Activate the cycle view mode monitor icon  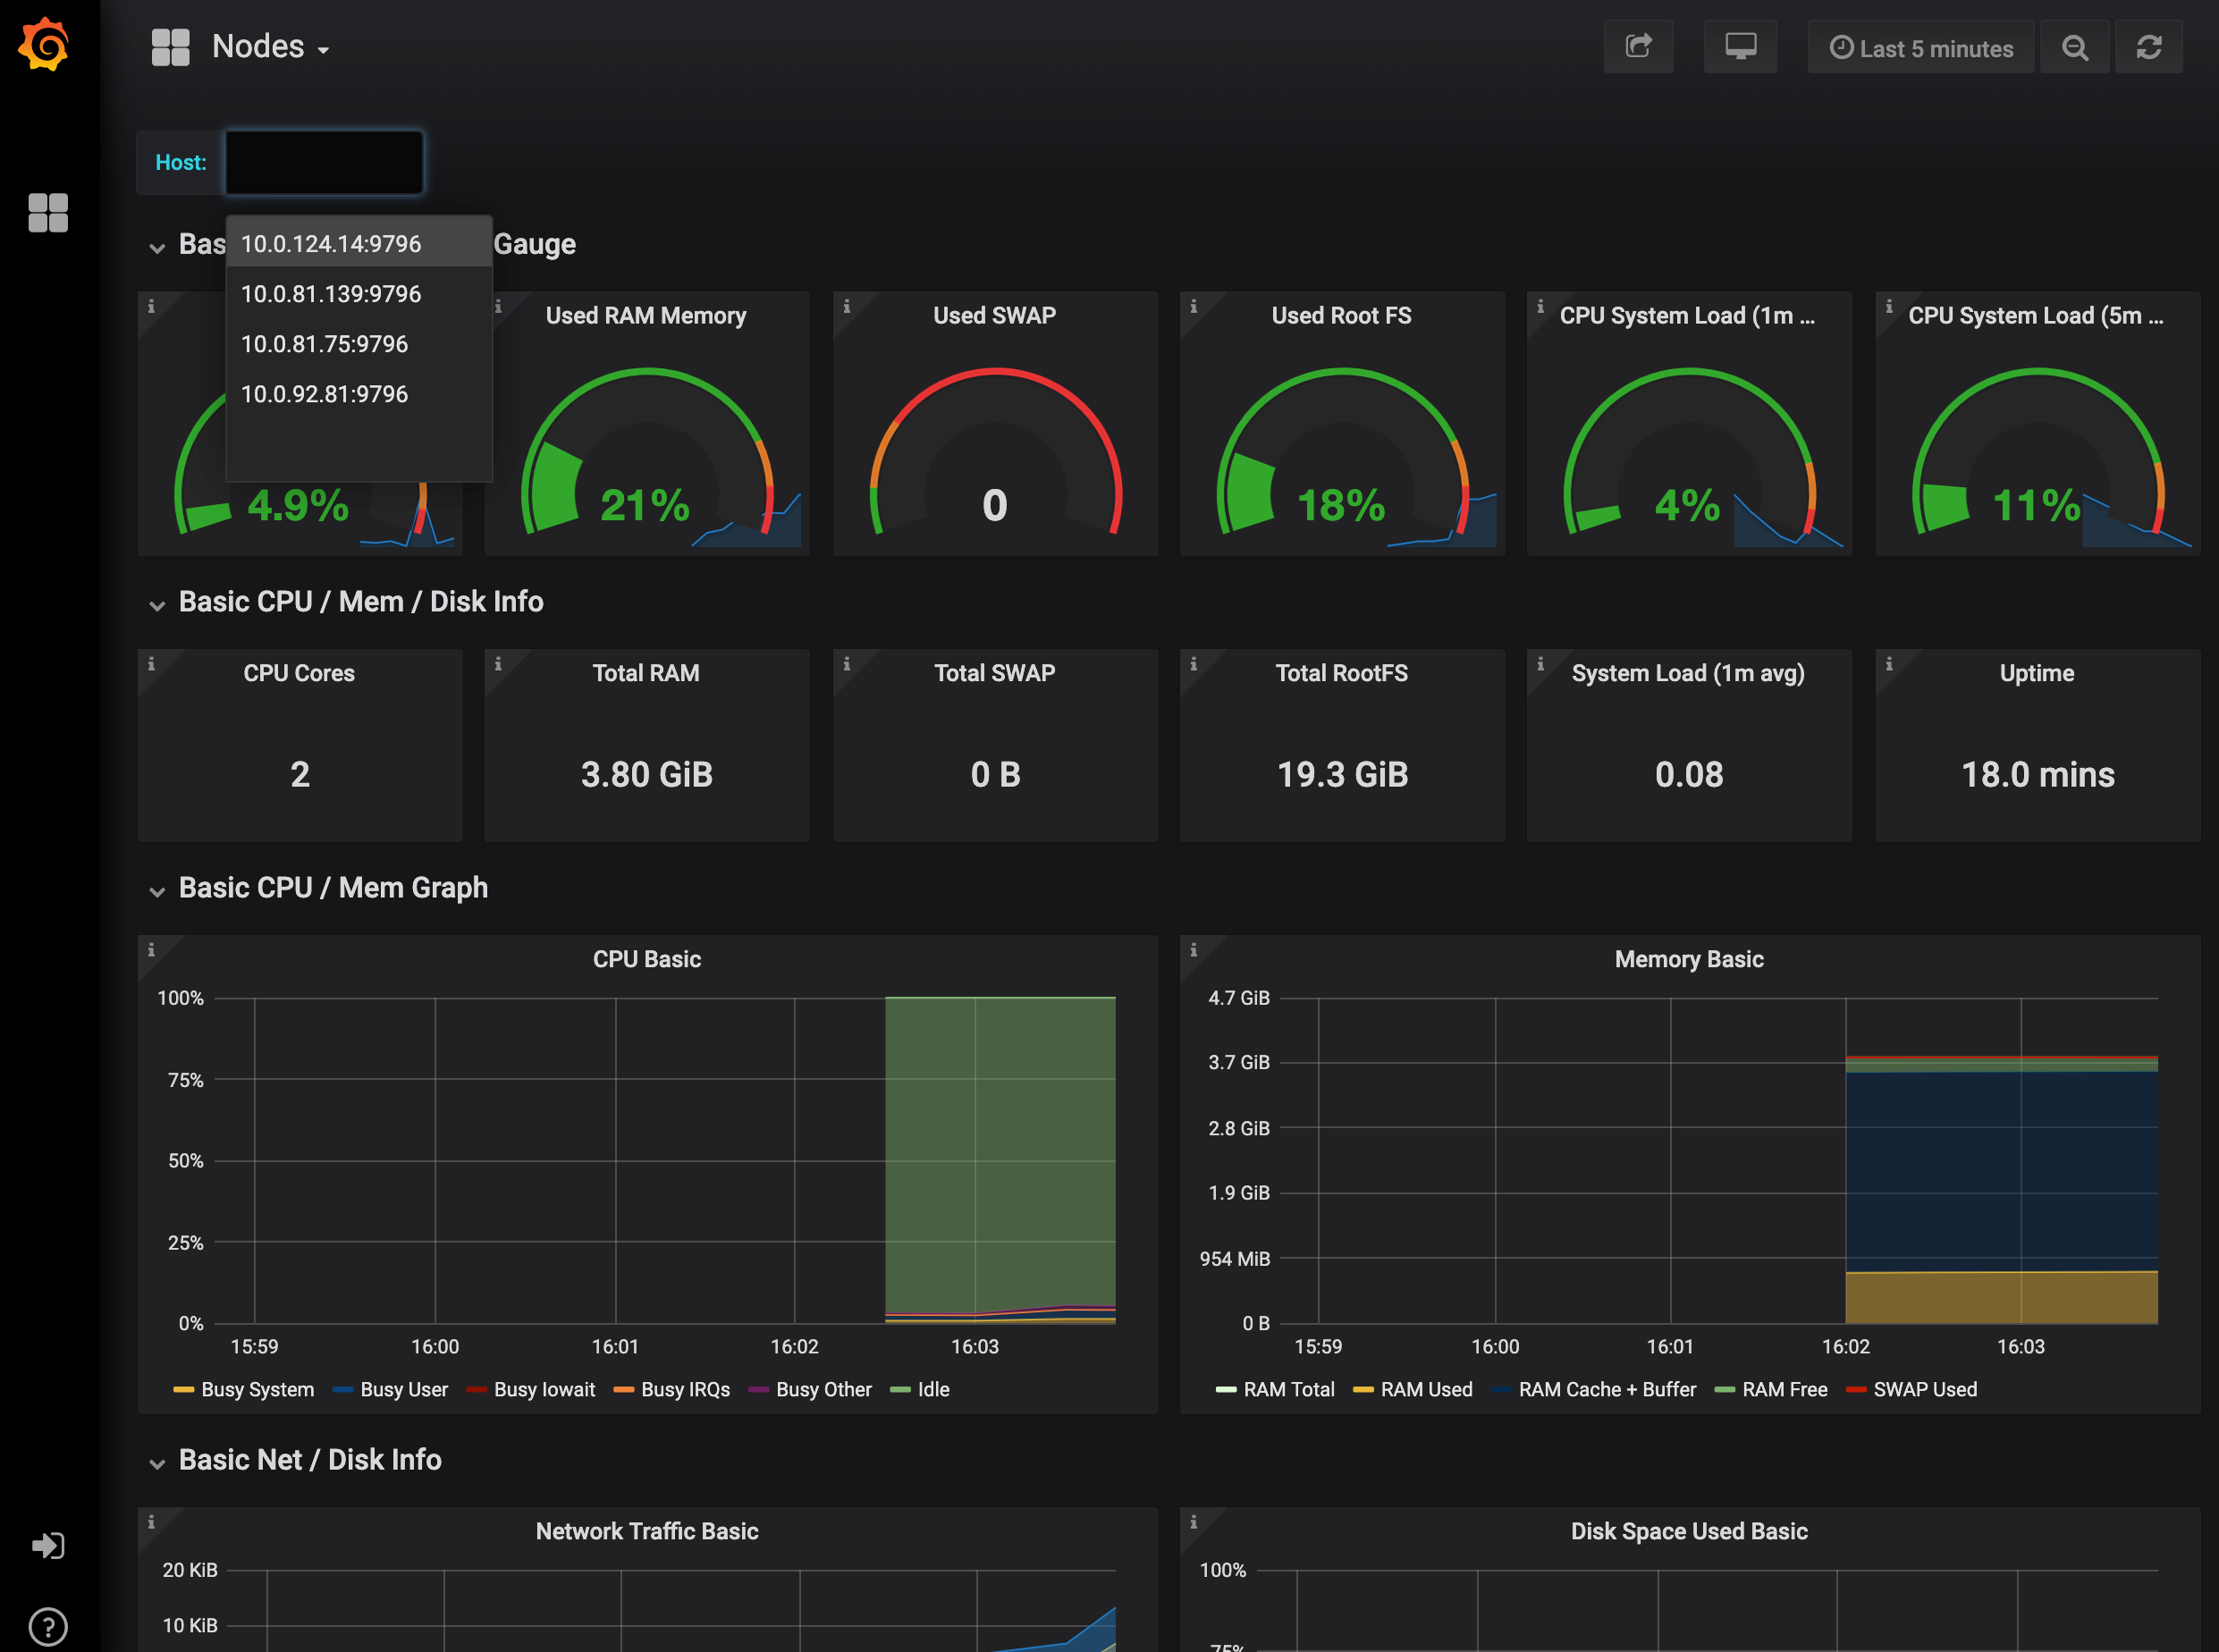[1740, 47]
